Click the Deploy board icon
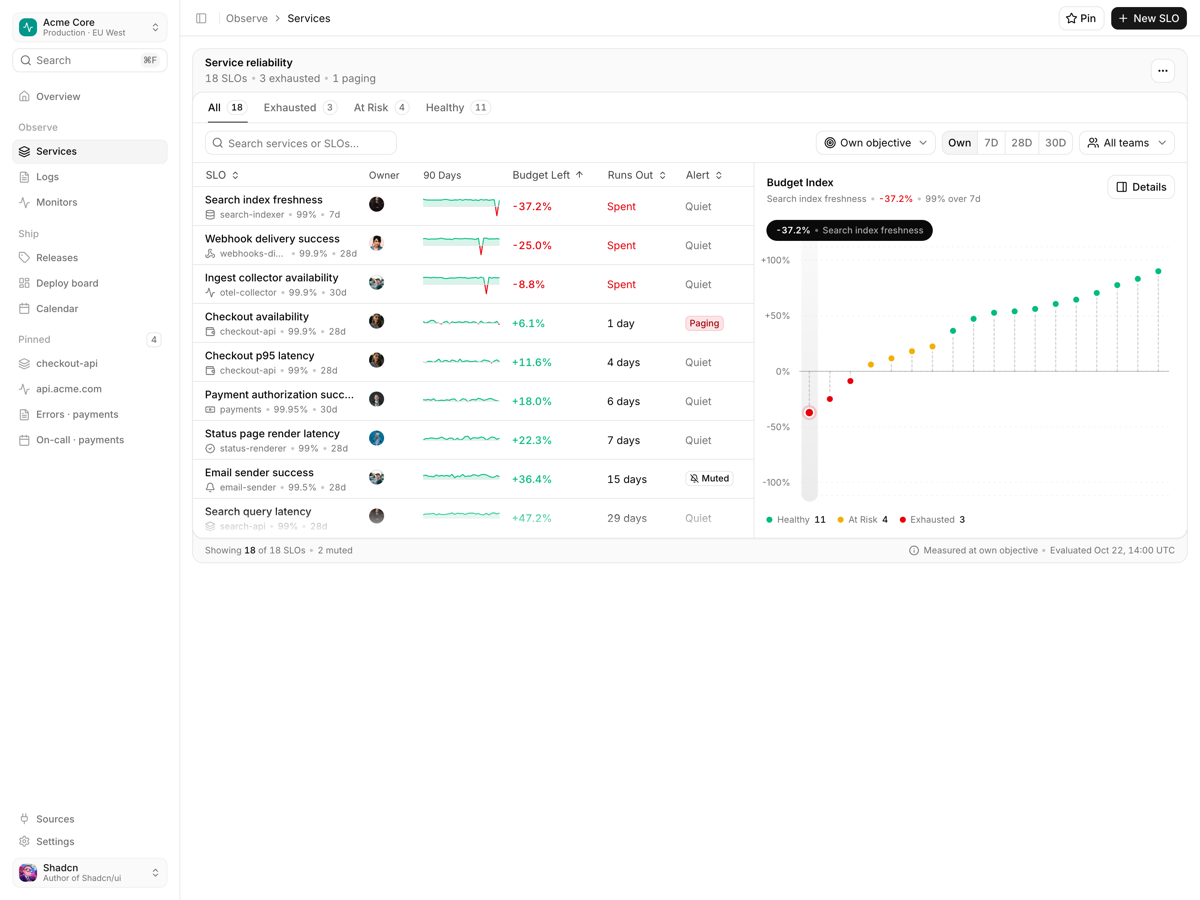This screenshot has height=900, width=1200. click(x=25, y=283)
